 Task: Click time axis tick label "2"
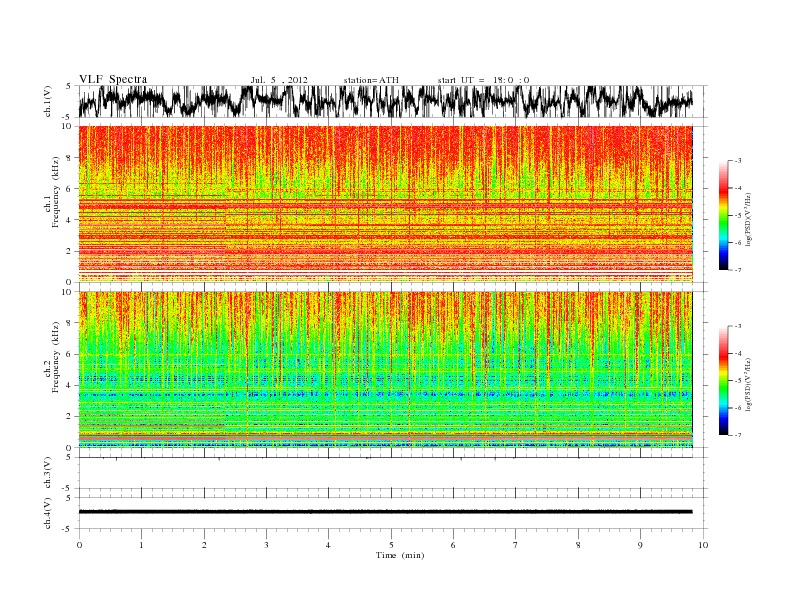(204, 545)
